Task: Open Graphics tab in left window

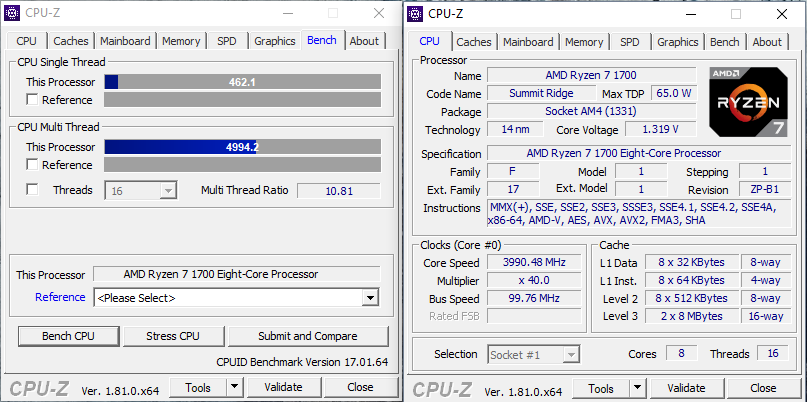Action: [275, 41]
